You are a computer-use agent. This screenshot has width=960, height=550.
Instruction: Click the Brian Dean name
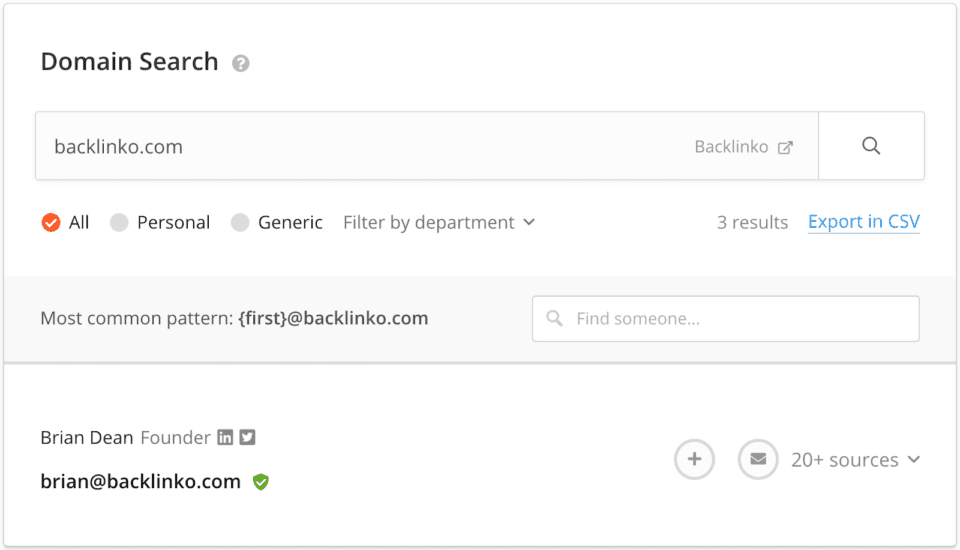[86, 438]
